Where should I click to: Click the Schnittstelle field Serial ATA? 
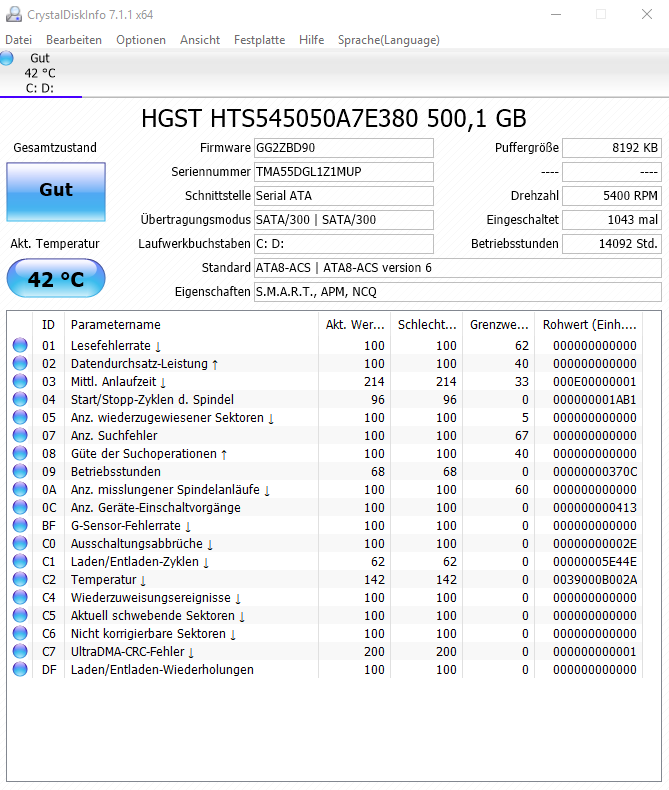point(344,195)
